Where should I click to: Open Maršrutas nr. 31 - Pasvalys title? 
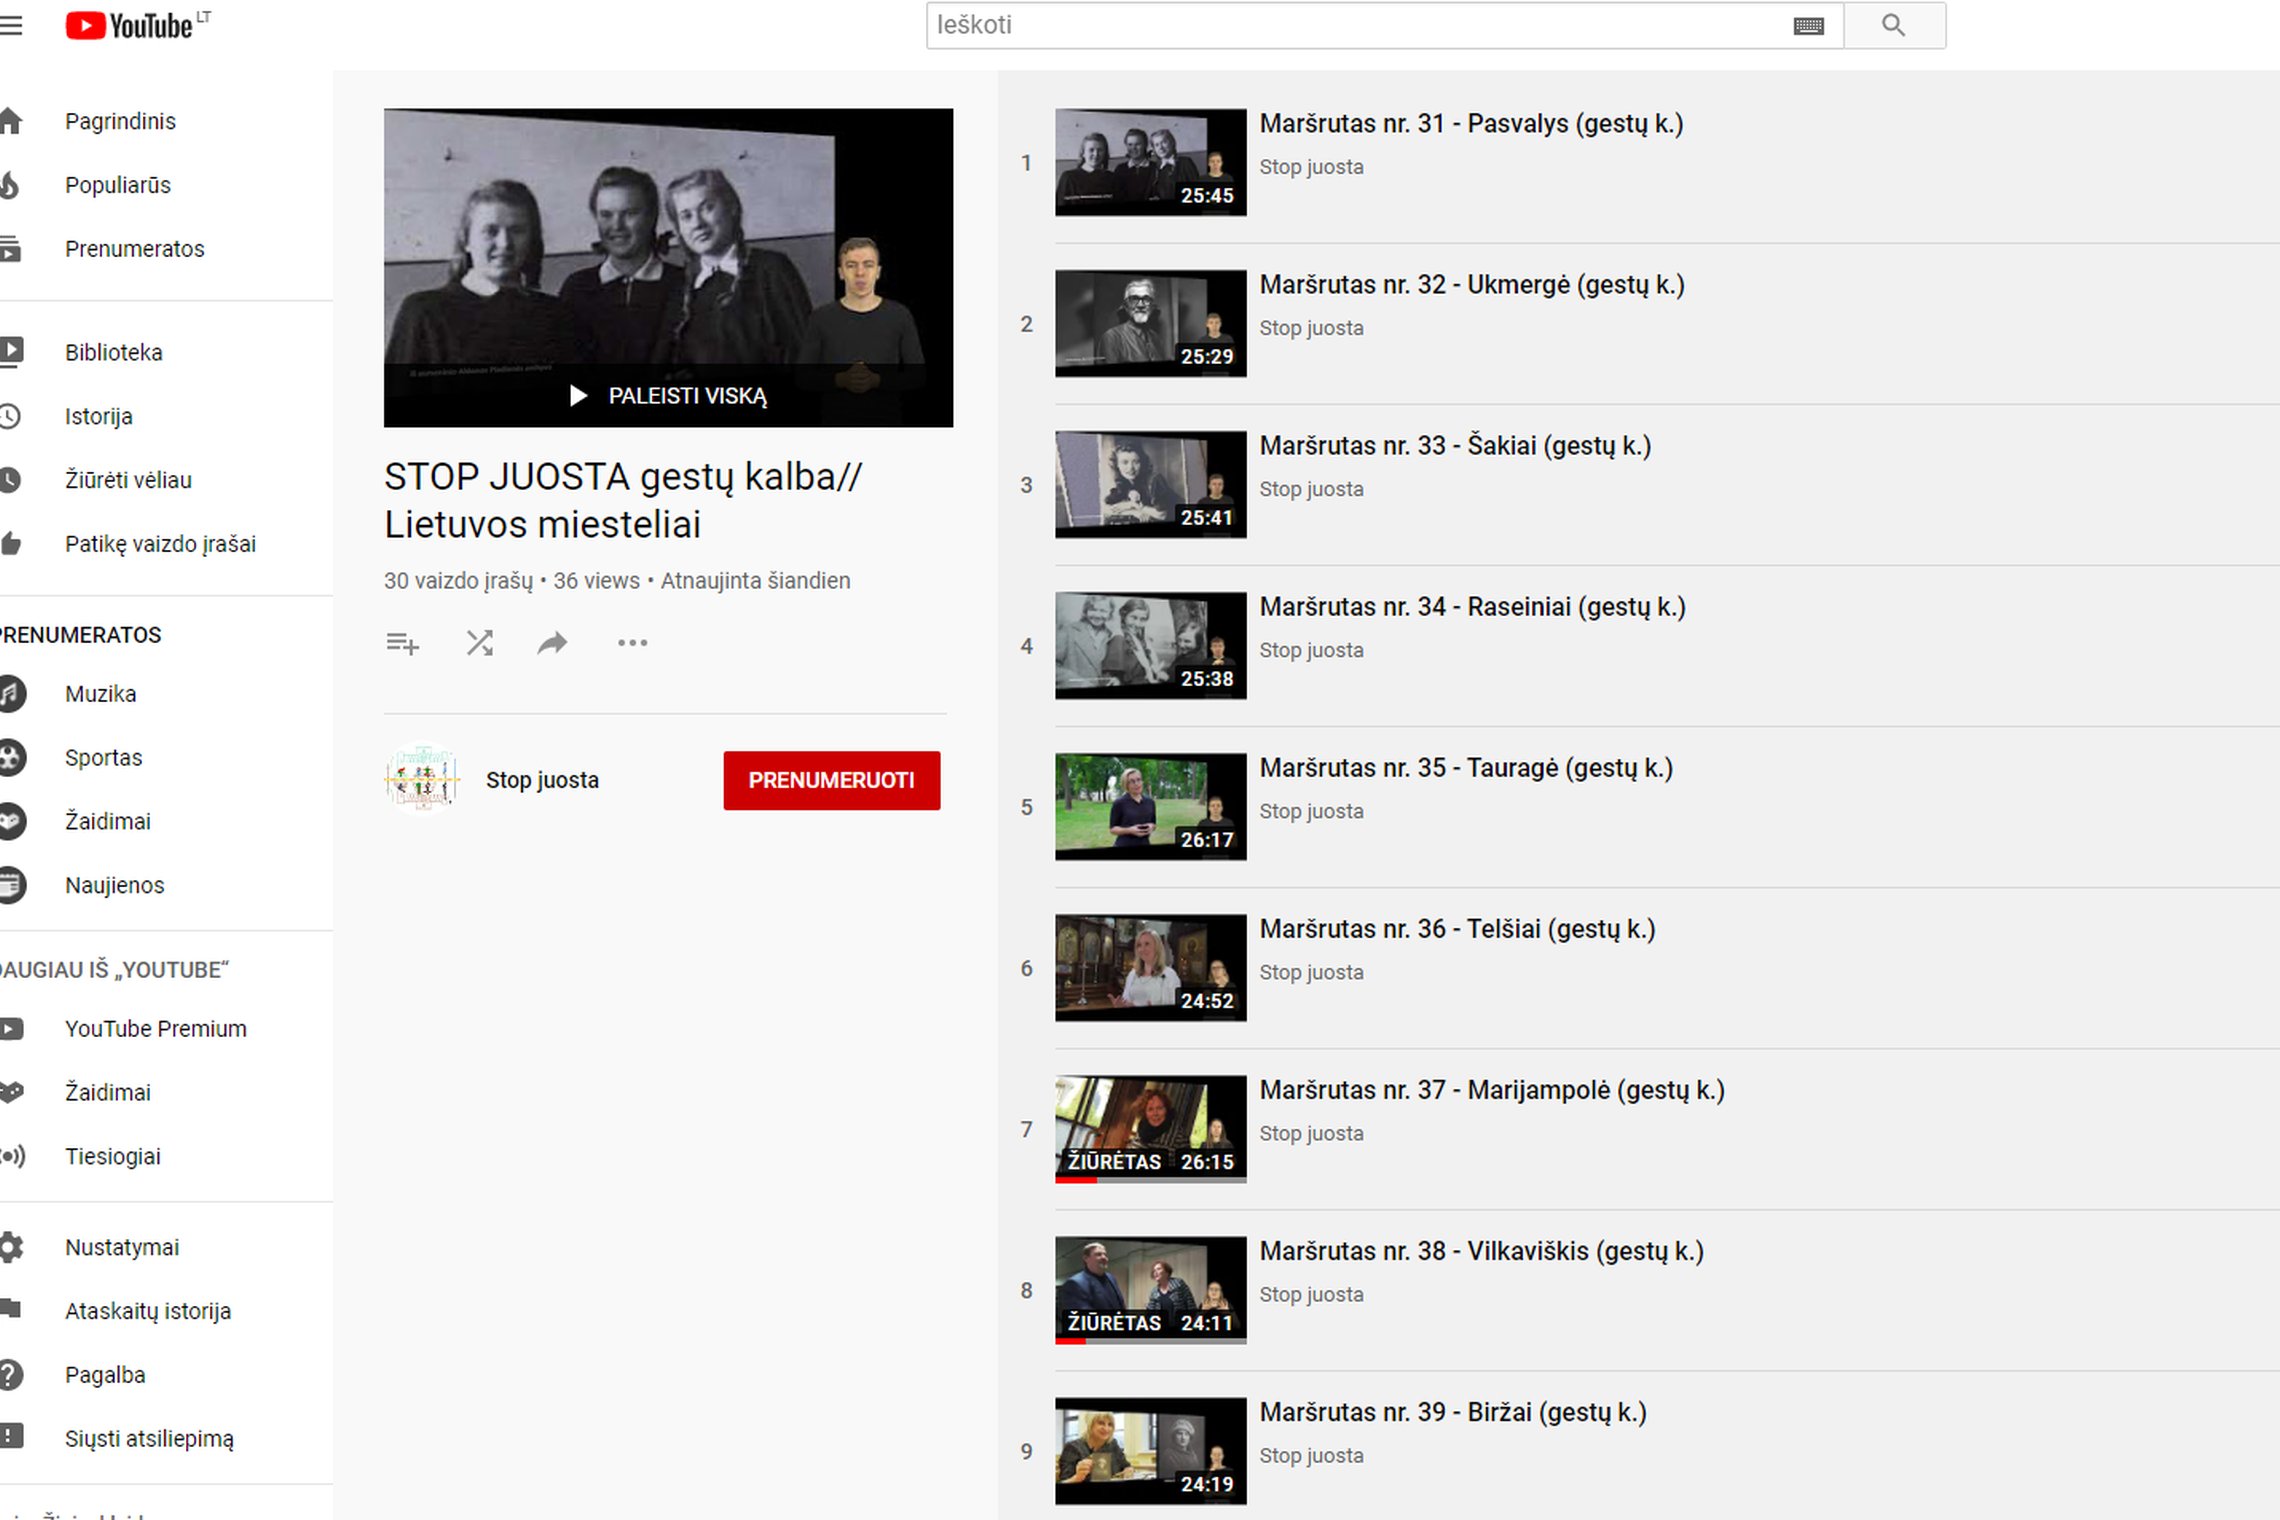1471,123
